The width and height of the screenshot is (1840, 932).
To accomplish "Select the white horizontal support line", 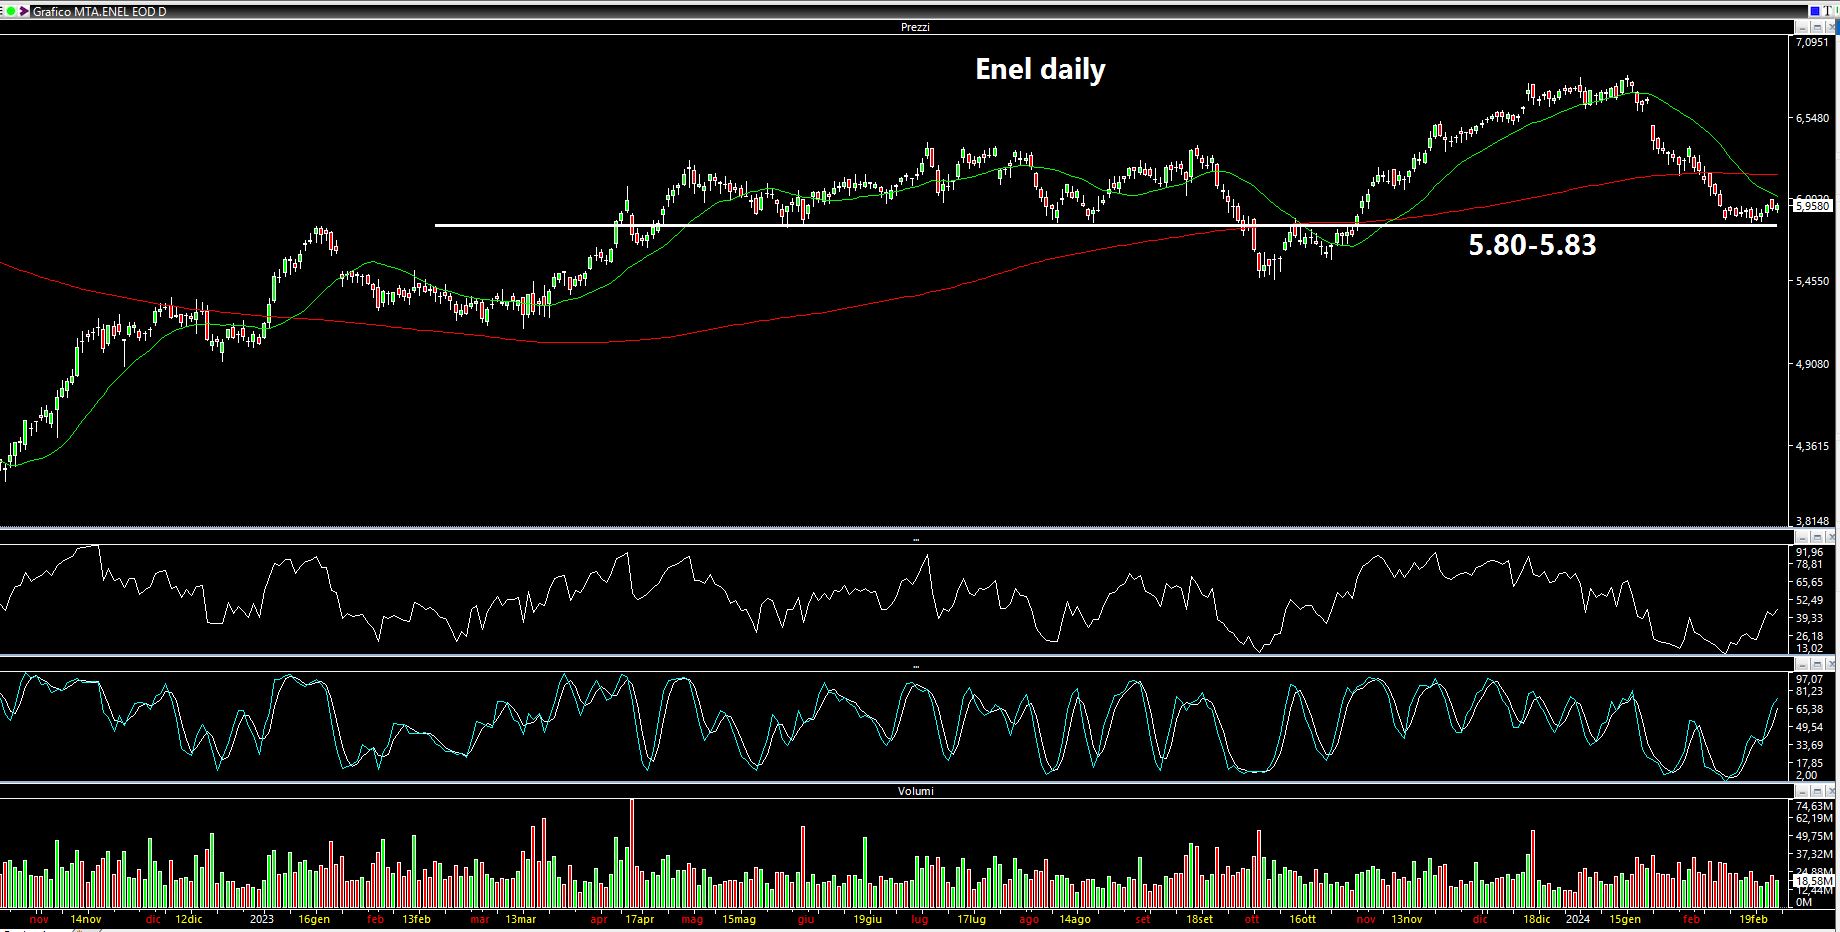I will tap(1105, 225).
